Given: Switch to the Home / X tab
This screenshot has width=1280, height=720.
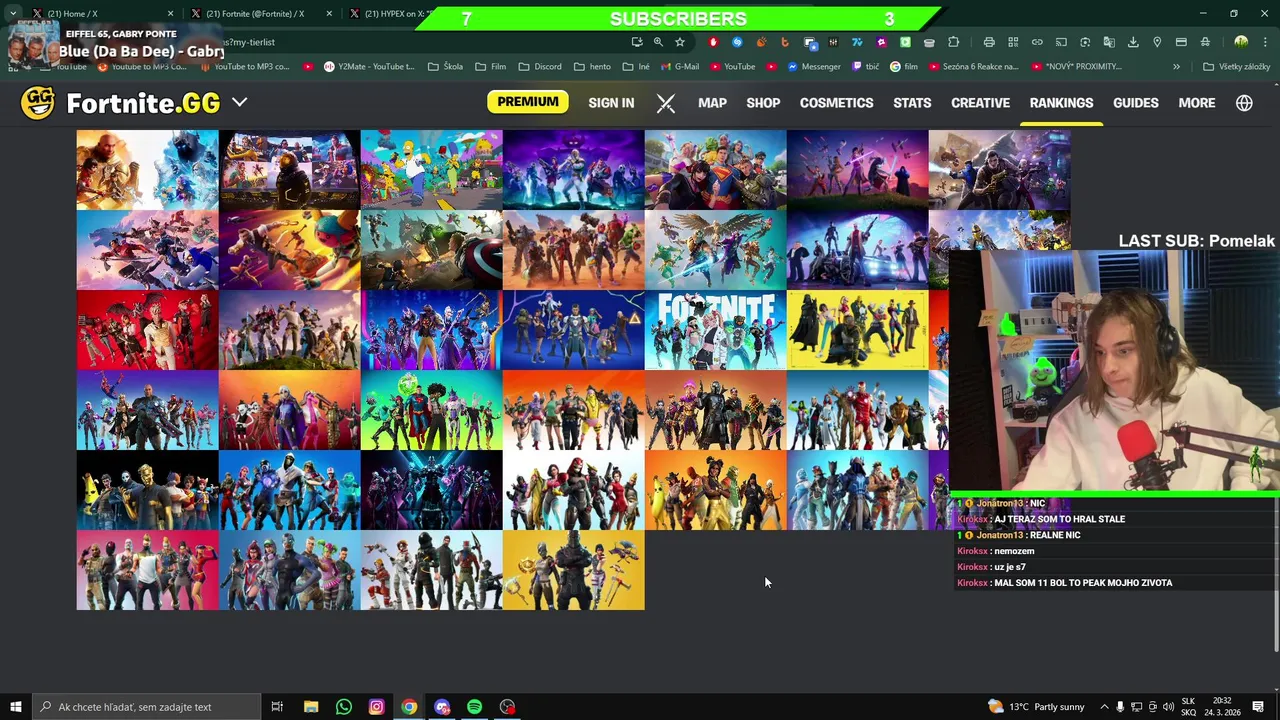Looking at the screenshot, I should point(103,14).
